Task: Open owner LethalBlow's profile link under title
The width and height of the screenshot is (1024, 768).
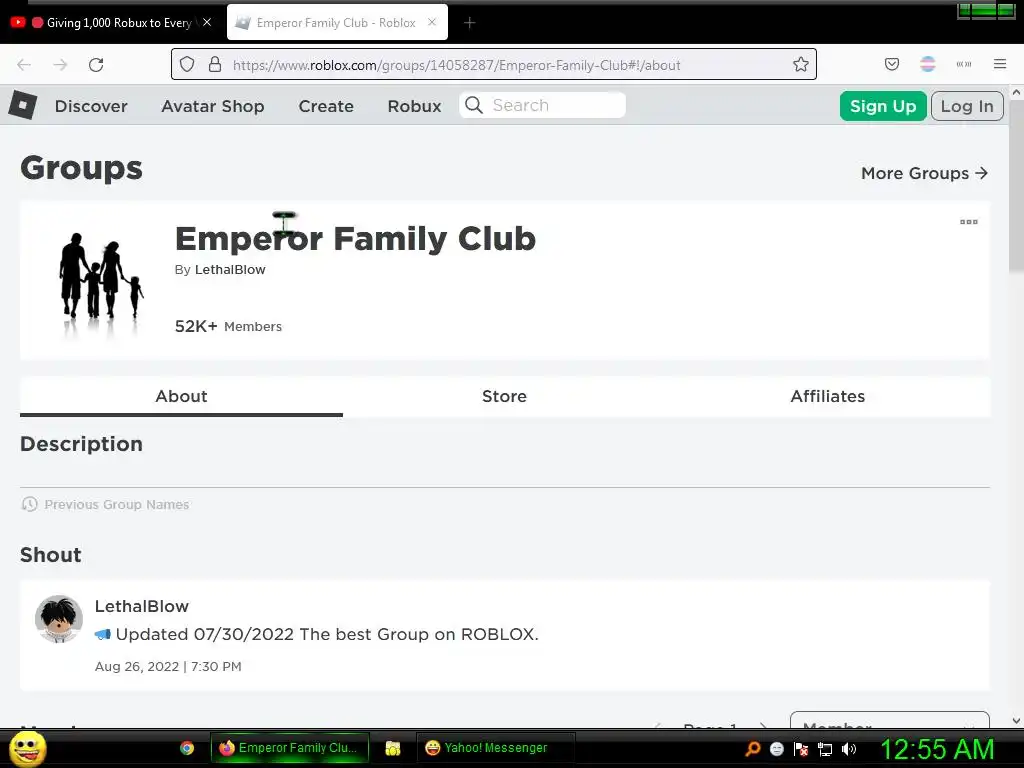Action: (x=230, y=270)
